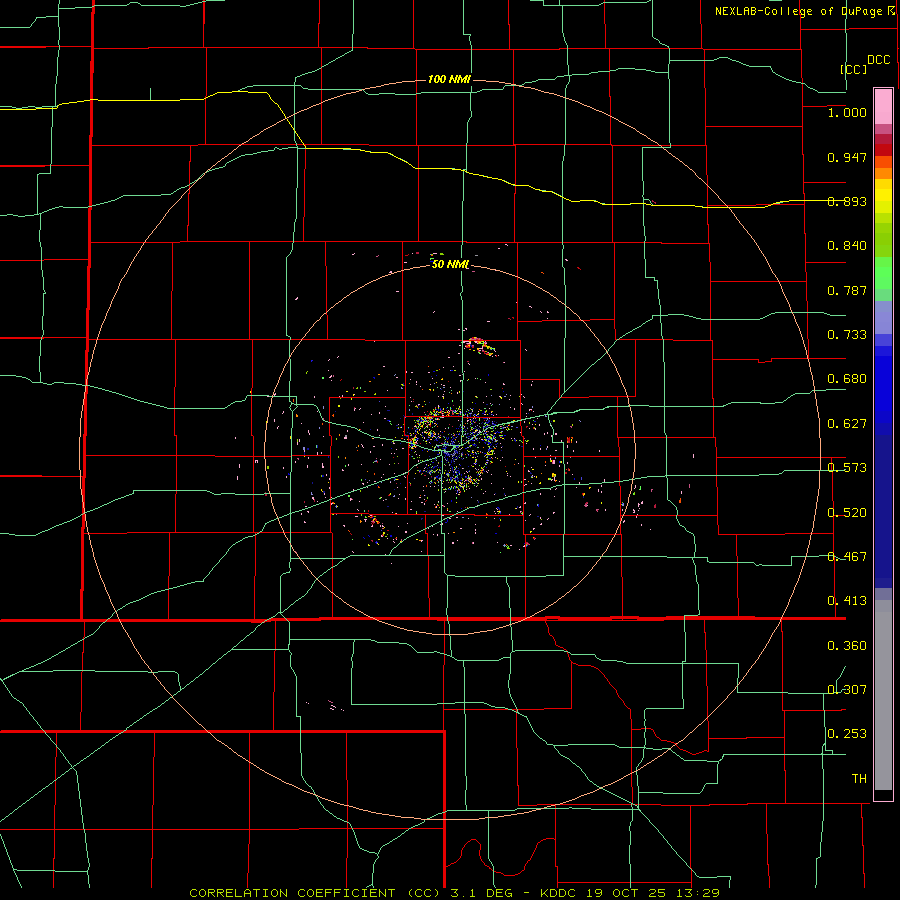The height and width of the screenshot is (900, 900).
Task: Select the 0.733 scale value
Action: pos(847,335)
